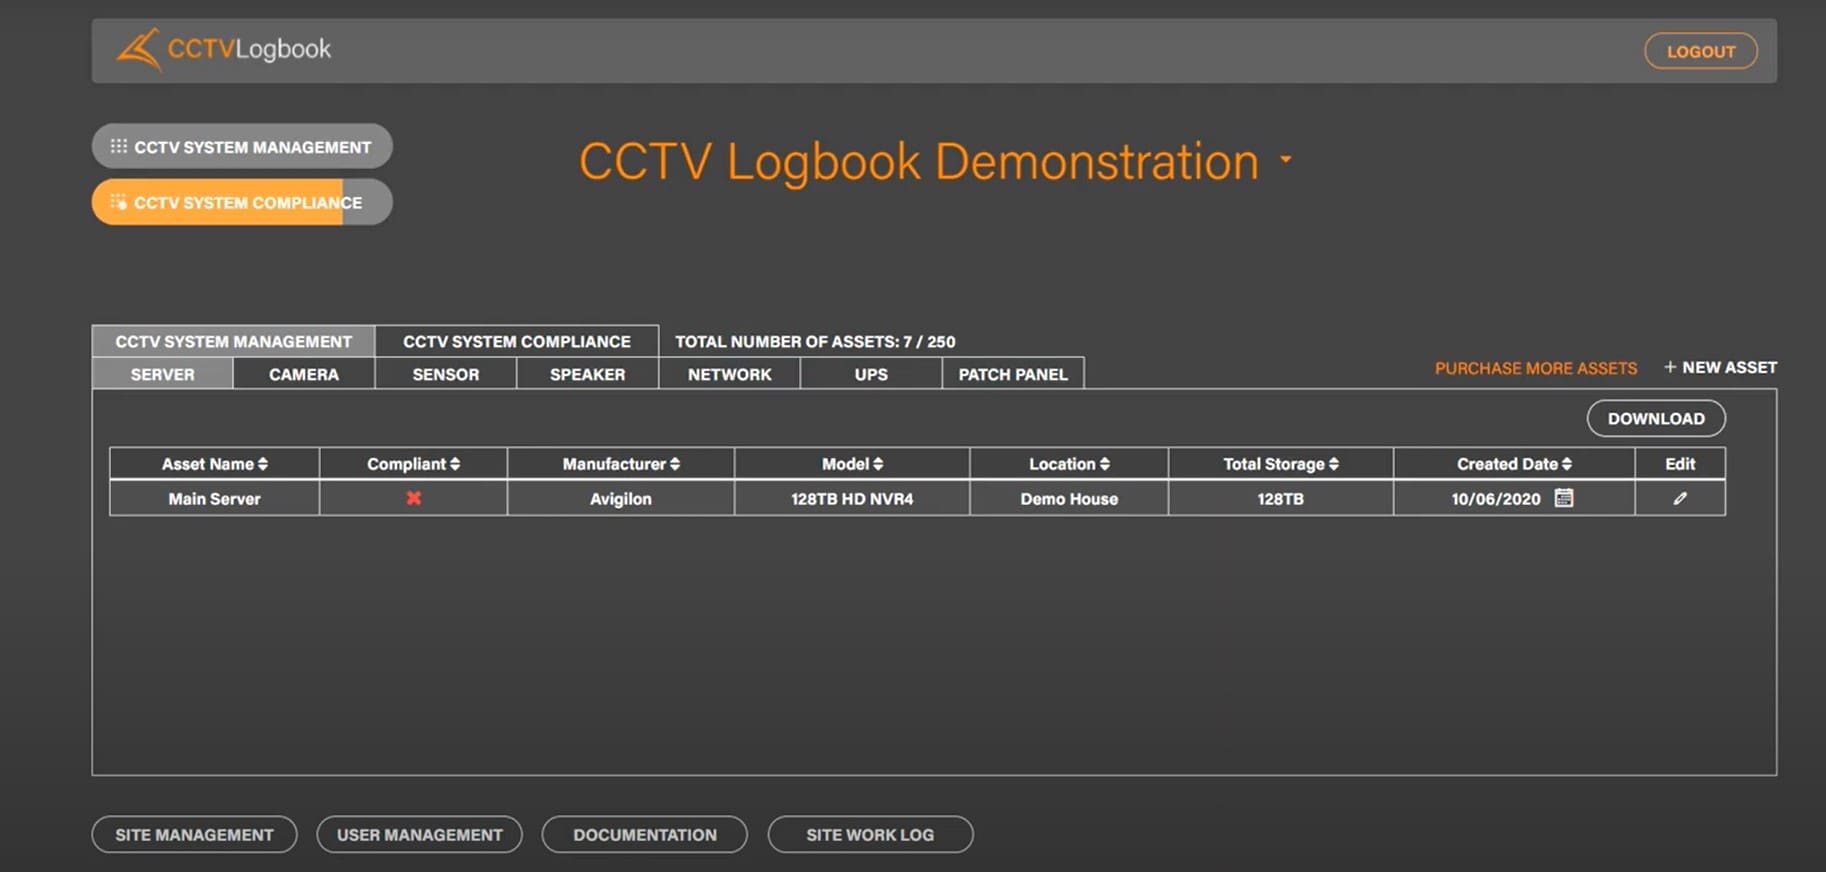Sort table by Asset Name

pos(263,464)
